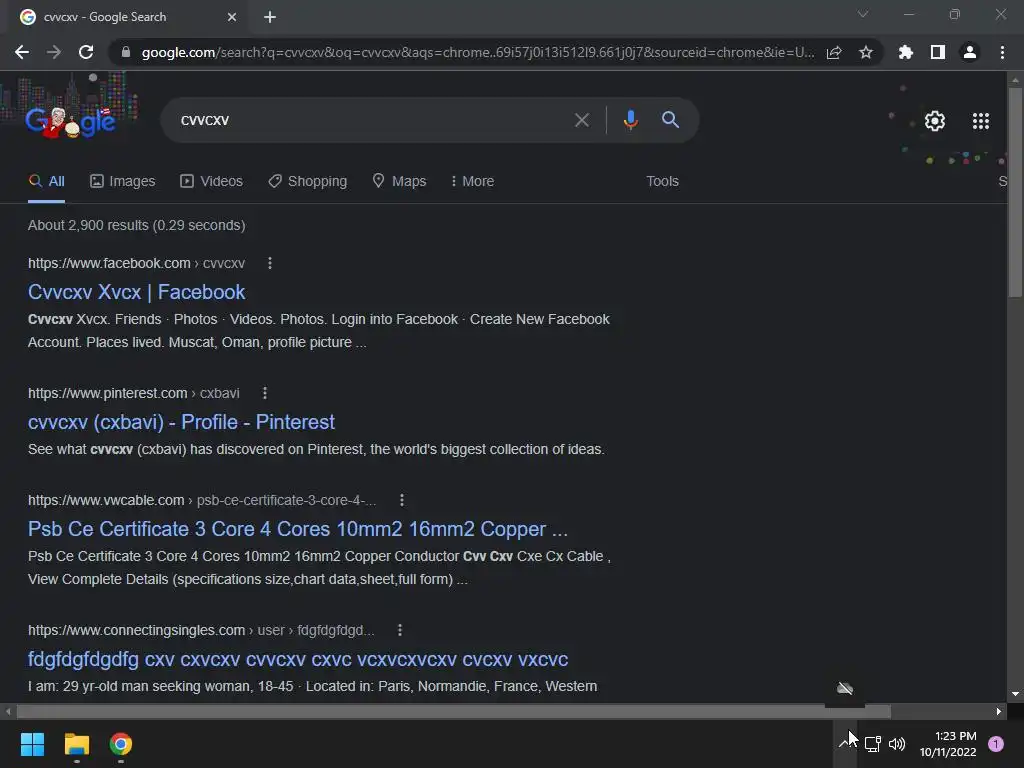Open Cvvcxv Xvcx Facebook result
The height and width of the screenshot is (768, 1024).
[x=136, y=292]
